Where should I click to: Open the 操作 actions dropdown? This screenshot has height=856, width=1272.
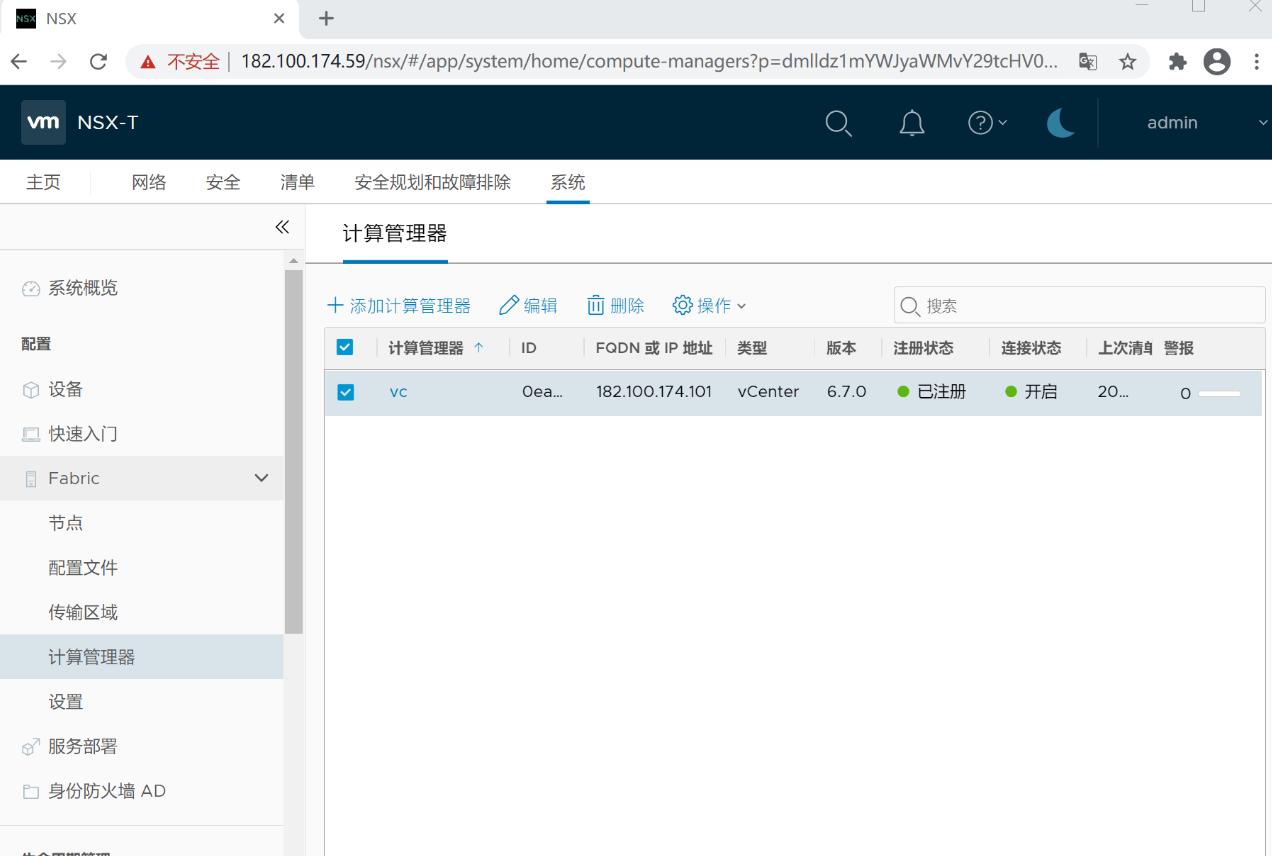coord(710,306)
